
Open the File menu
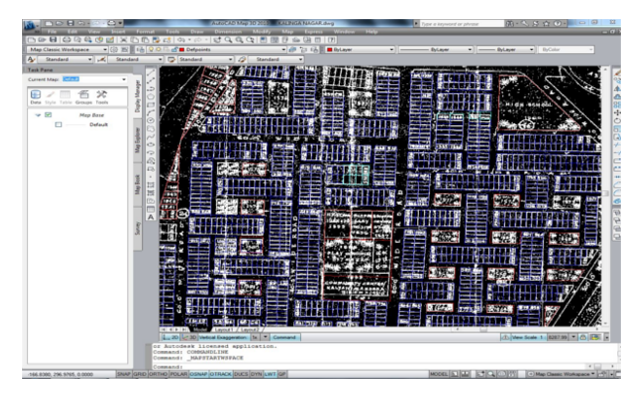point(52,31)
